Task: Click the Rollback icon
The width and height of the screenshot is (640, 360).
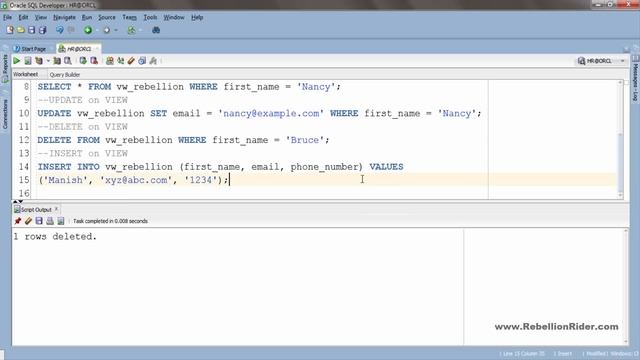Action: click(x=94, y=61)
